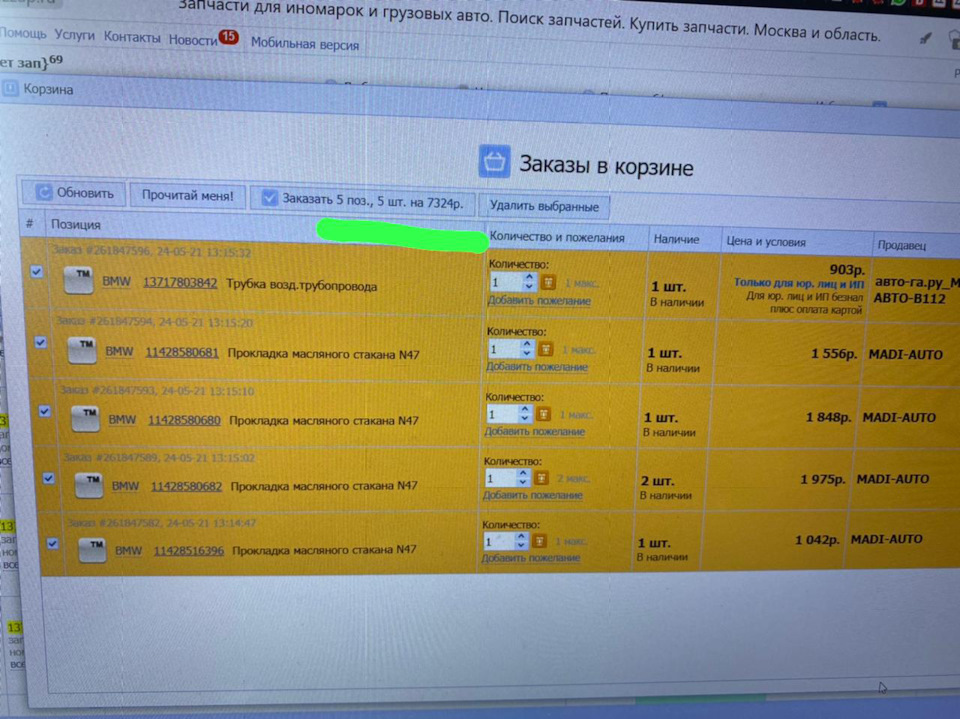Click the TM brand icon for part 11428516396

[92, 550]
